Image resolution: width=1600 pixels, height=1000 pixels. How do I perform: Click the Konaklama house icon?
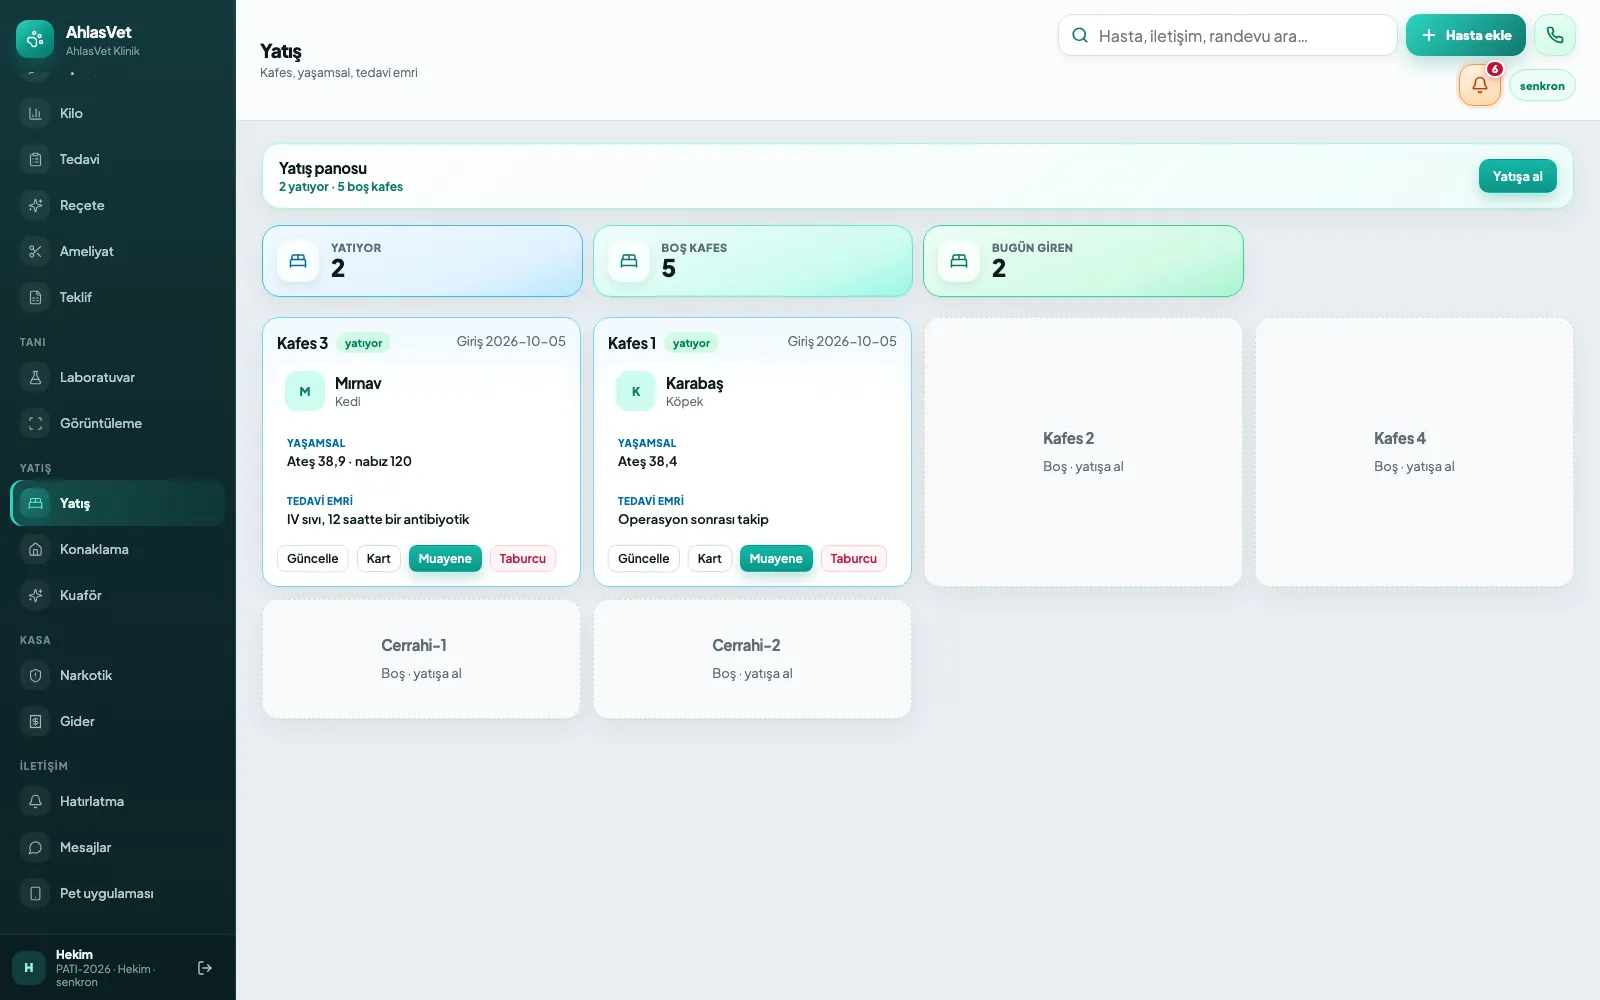point(35,549)
